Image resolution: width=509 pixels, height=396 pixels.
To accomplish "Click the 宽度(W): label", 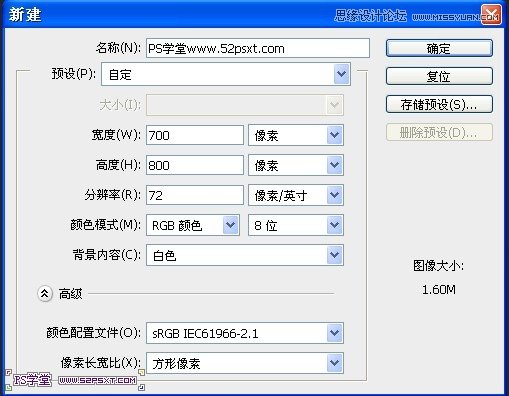I will coord(116,135).
